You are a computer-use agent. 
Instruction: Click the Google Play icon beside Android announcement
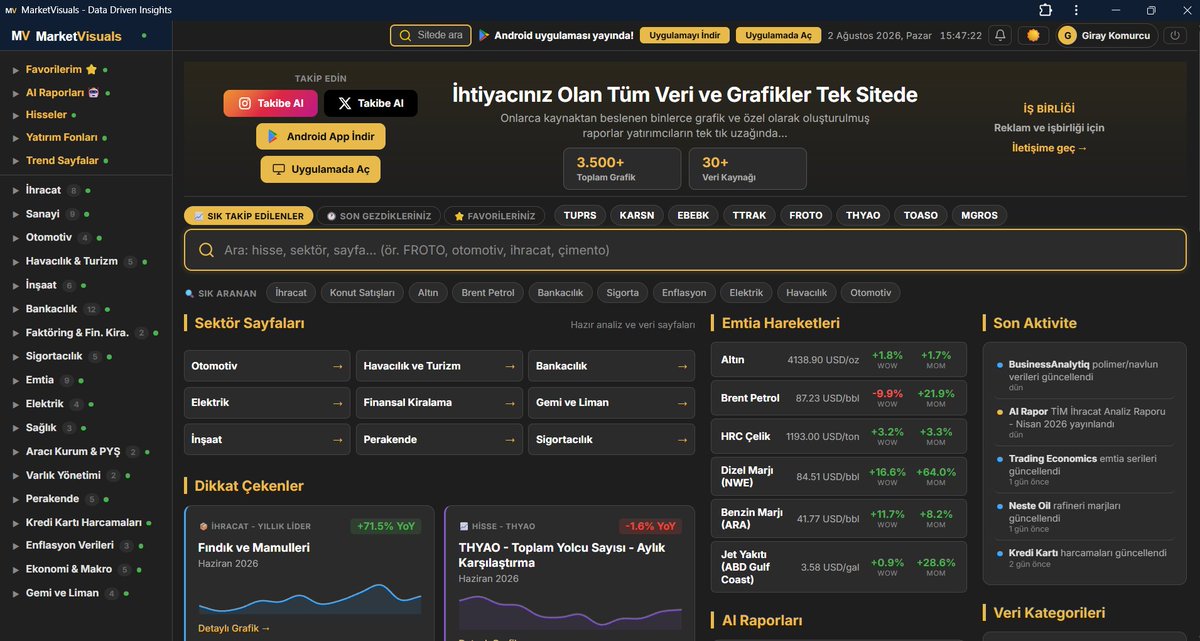[x=484, y=35]
